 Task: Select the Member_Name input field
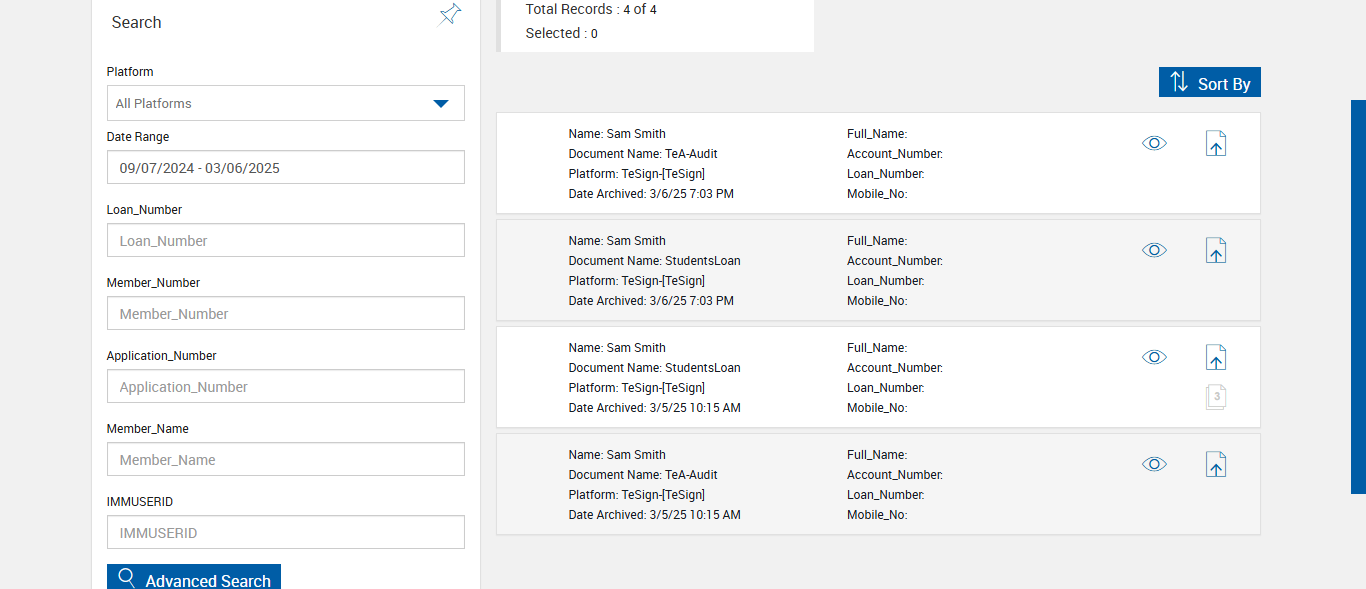[285, 460]
